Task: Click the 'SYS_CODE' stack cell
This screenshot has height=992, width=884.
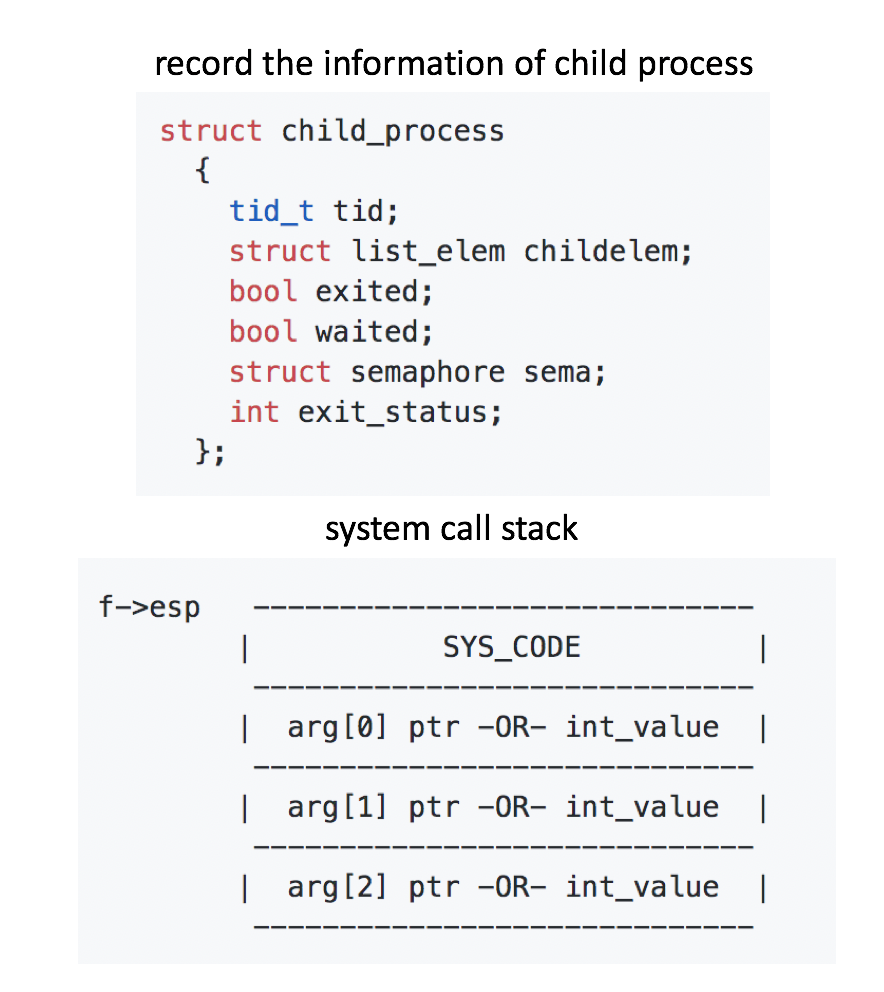Action: pos(511,647)
